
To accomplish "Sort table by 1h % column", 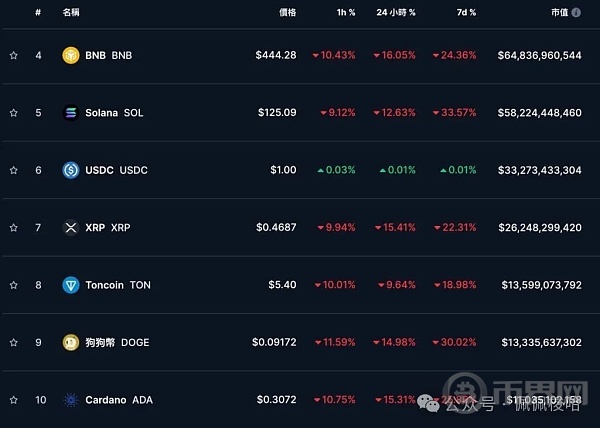I will point(345,13).
